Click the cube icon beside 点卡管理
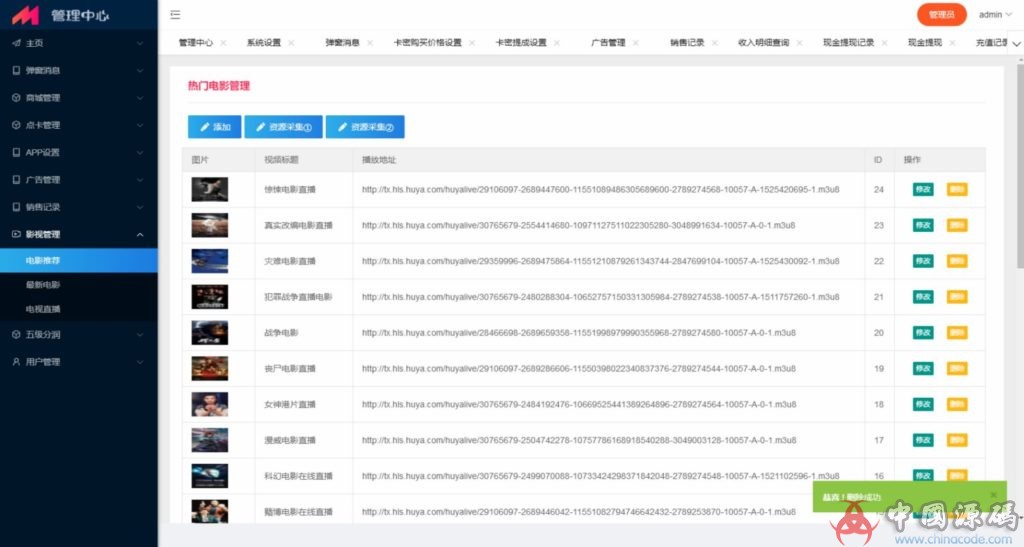 coord(16,125)
